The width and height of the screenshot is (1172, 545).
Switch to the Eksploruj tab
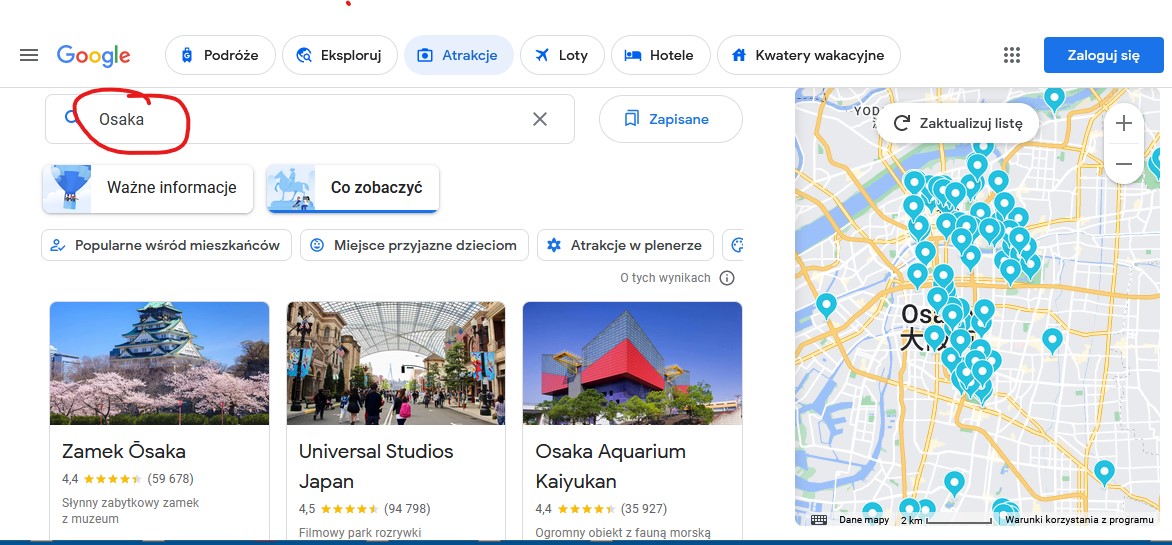pyautogui.click(x=340, y=55)
